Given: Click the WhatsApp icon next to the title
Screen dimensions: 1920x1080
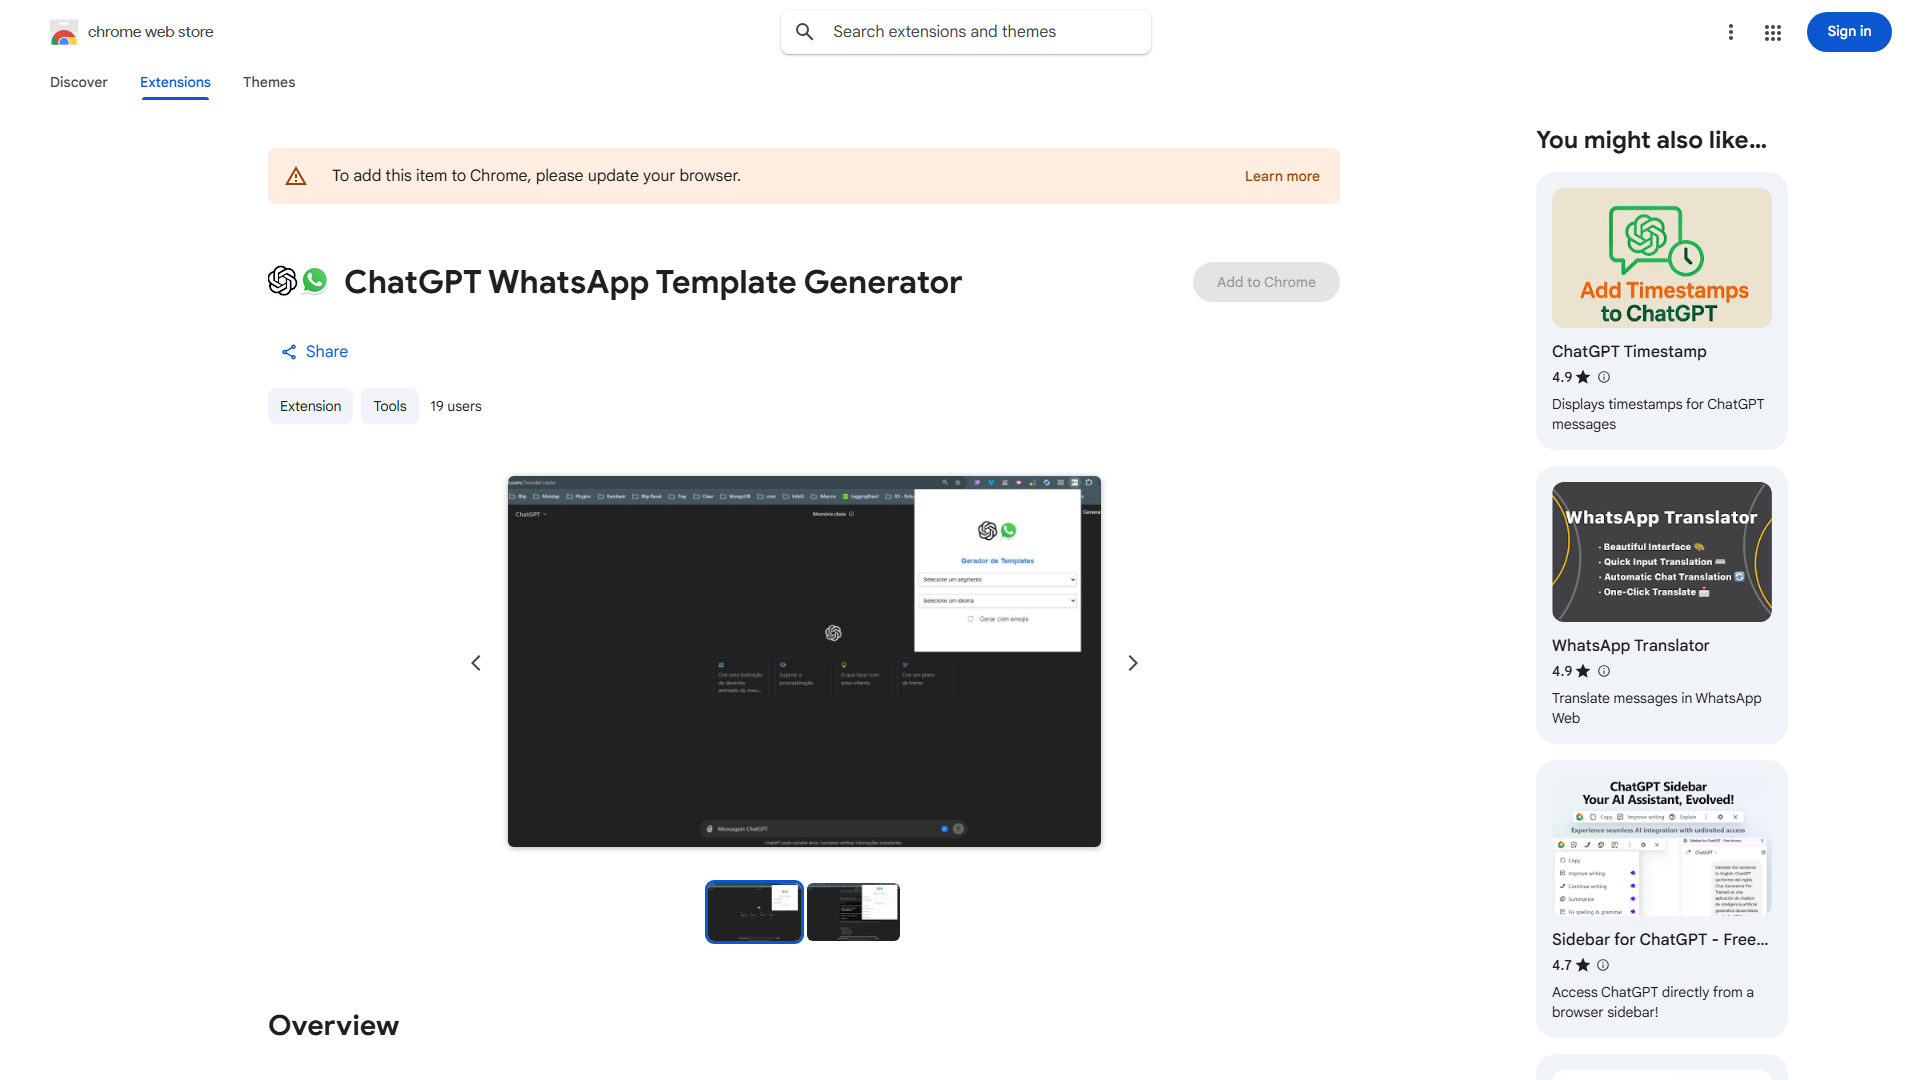Looking at the screenshot, I should pyautogui.click(x=316, y=281).
